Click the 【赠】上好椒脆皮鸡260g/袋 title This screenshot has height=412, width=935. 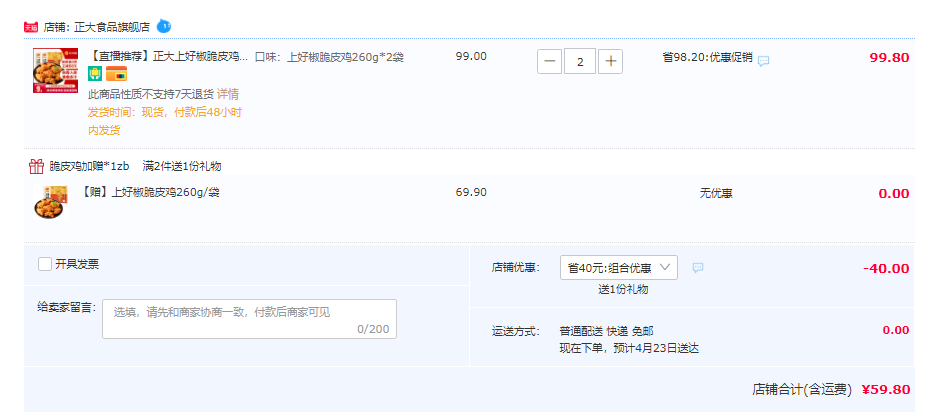tap(151, 193)
